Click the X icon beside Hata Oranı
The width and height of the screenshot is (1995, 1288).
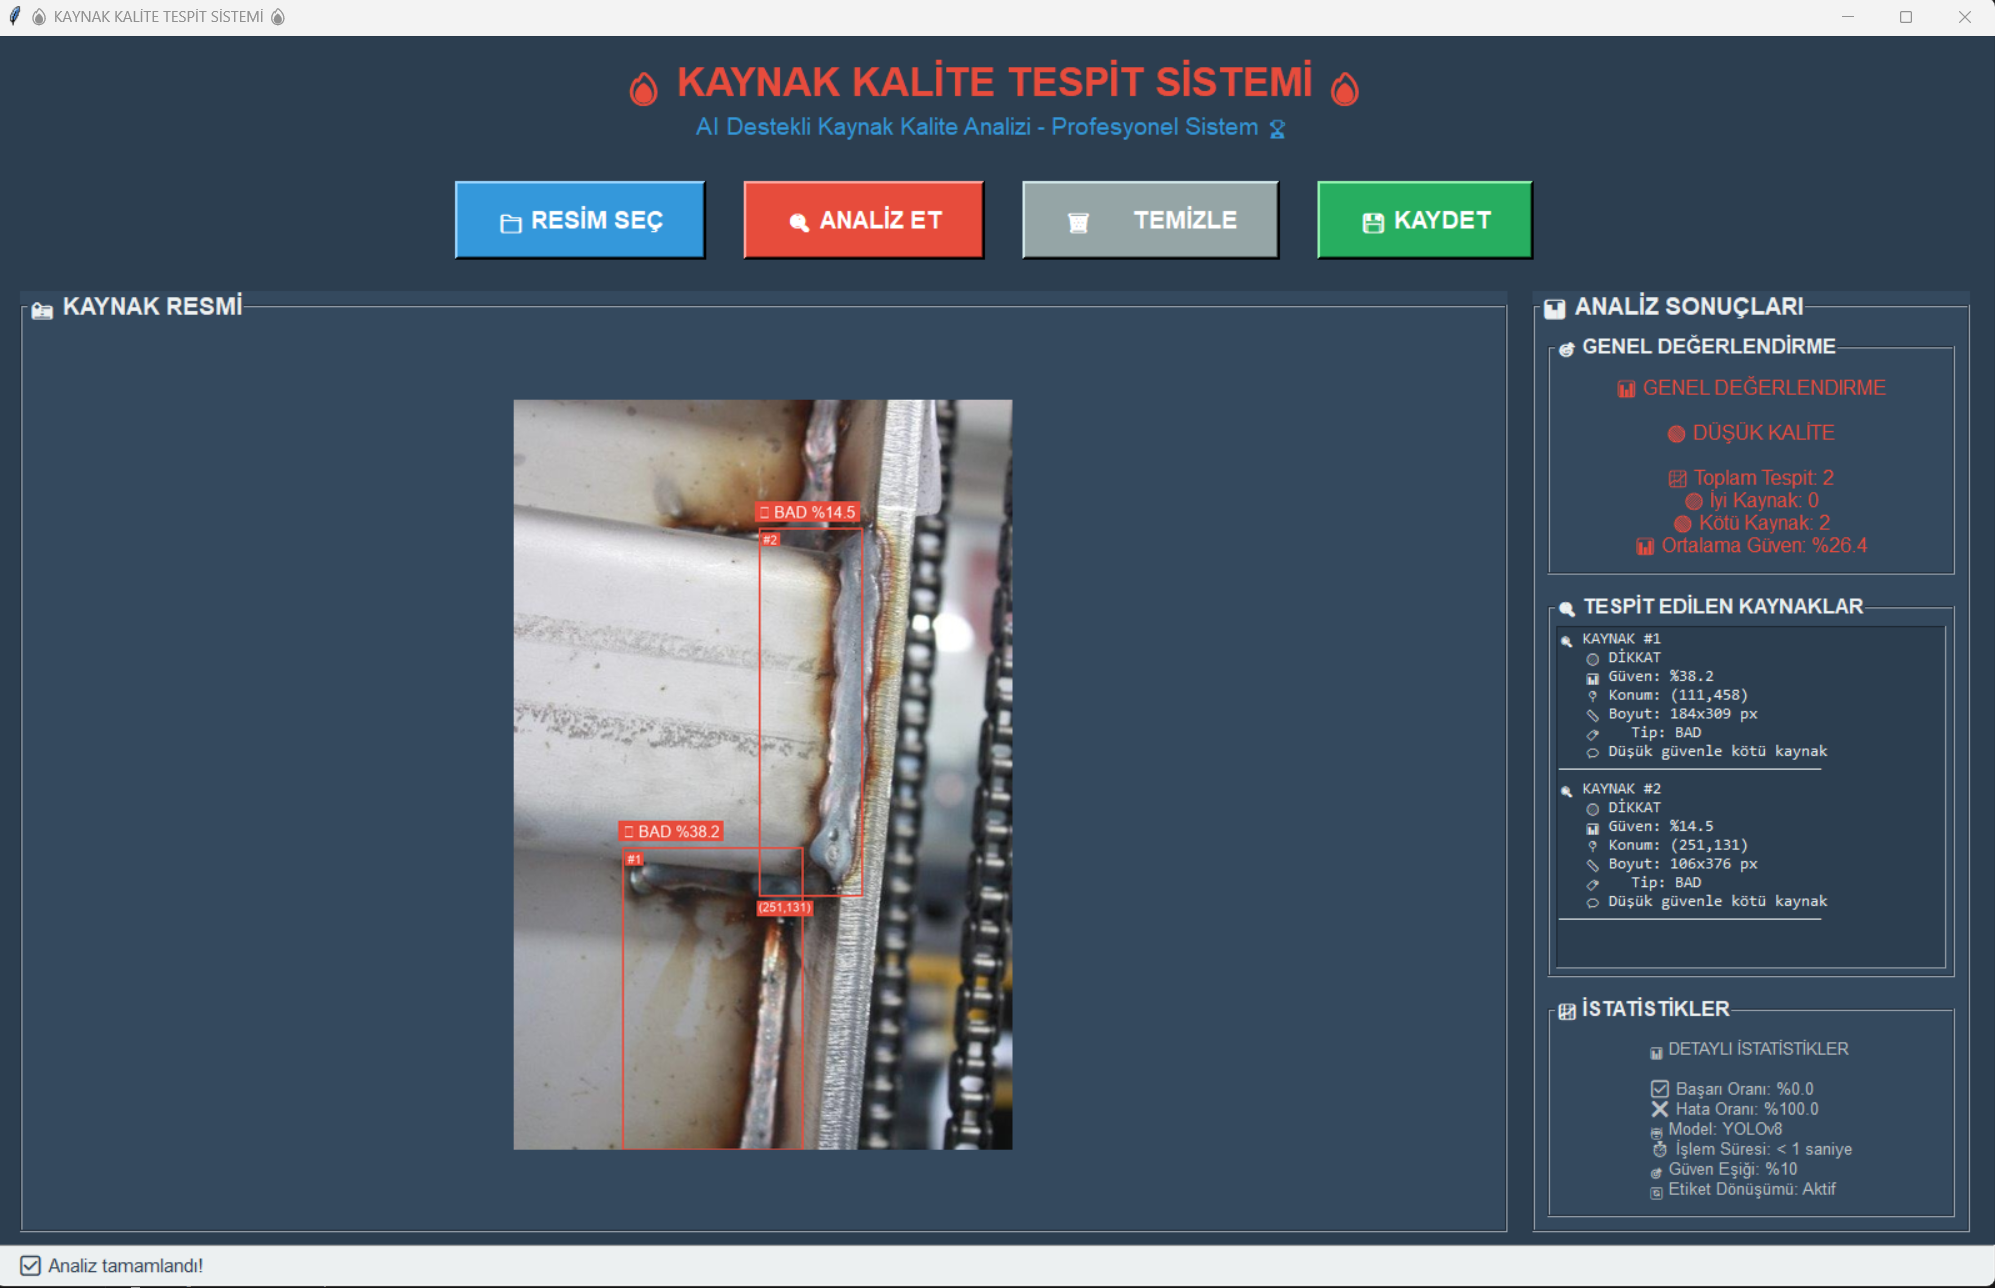(x=1660, y=1109)
